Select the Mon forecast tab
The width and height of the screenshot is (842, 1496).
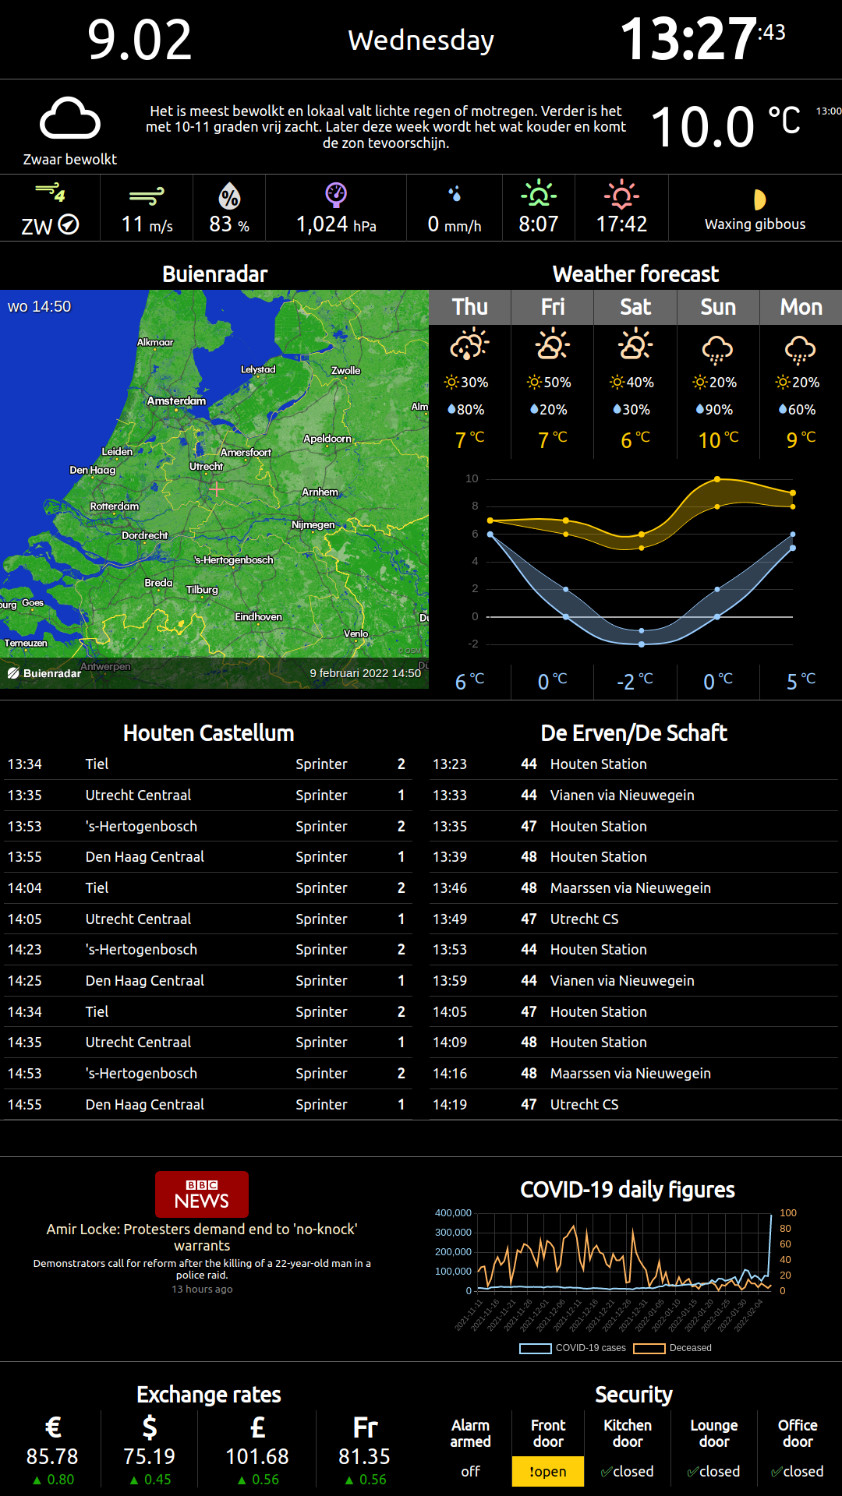801,307
